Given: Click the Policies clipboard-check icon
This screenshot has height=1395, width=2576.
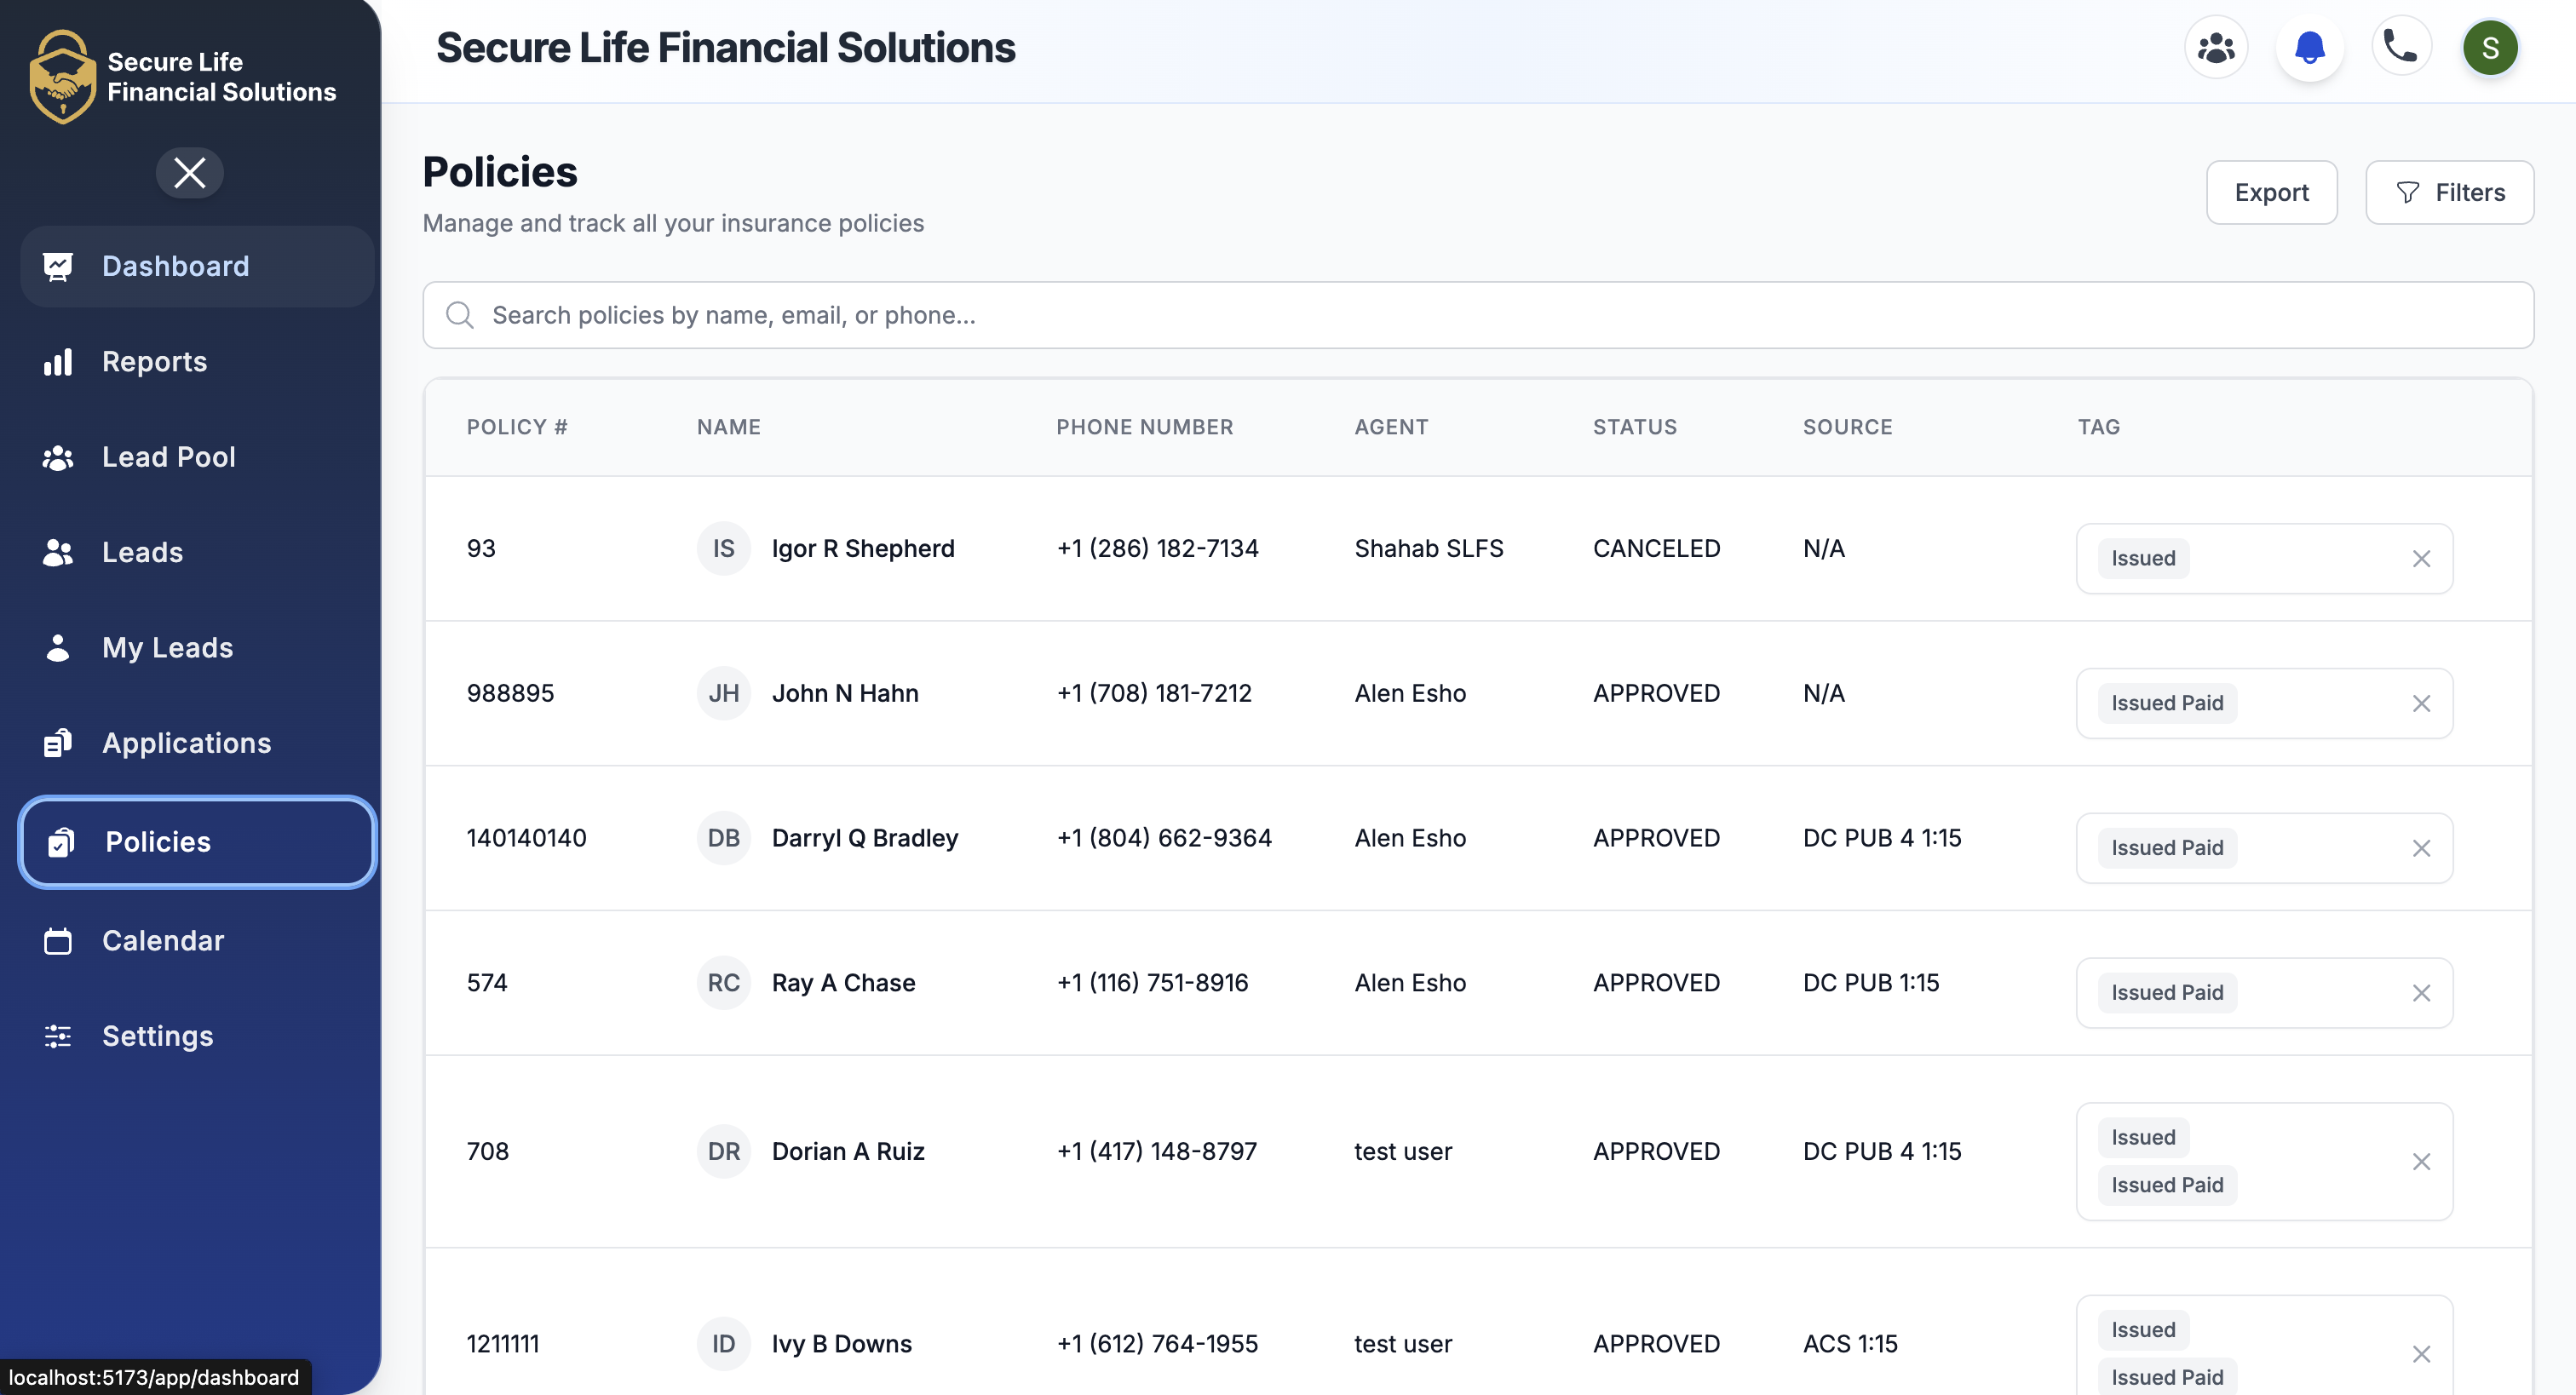Looking at the screenshot, I should coord(61,842).
